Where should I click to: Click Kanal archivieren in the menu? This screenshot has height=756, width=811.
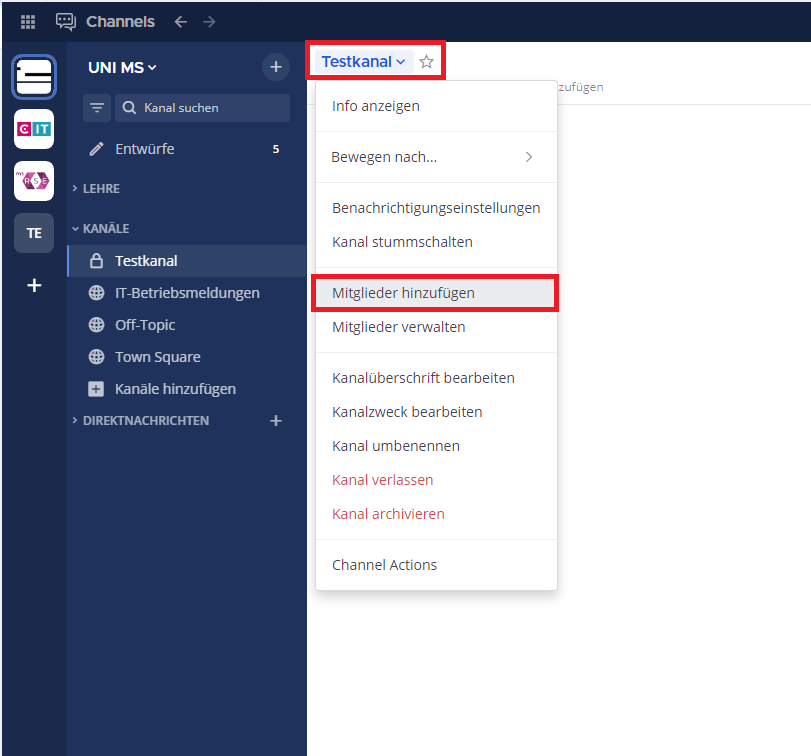[x=388, y=514]
